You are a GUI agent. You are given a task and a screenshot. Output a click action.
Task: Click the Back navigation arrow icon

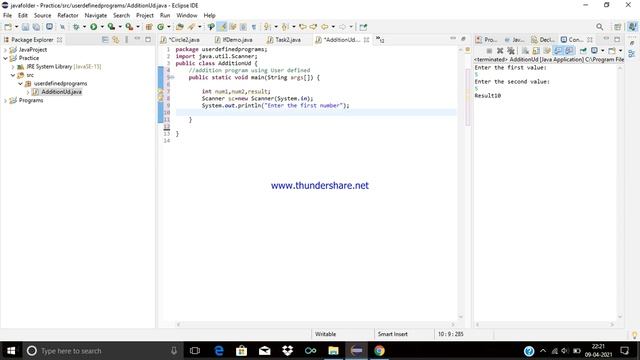[324, 27]
